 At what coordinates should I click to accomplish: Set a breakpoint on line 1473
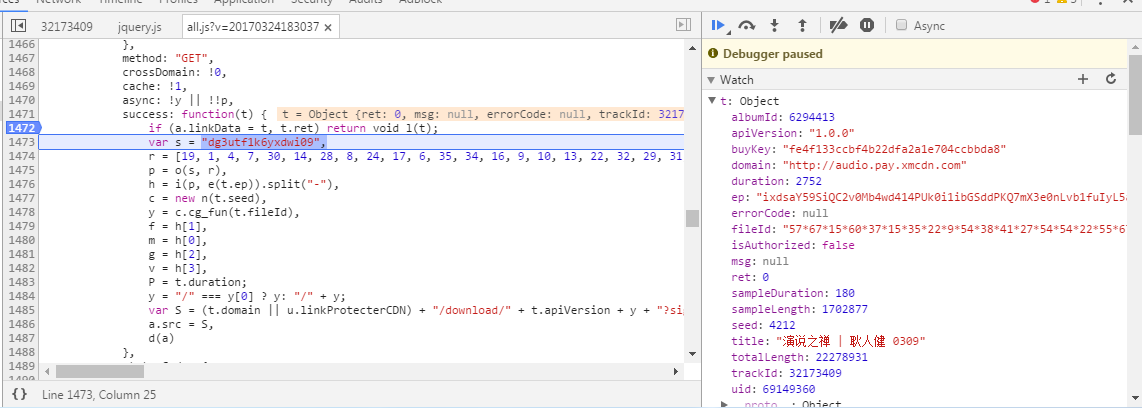(x=21, y=142)
